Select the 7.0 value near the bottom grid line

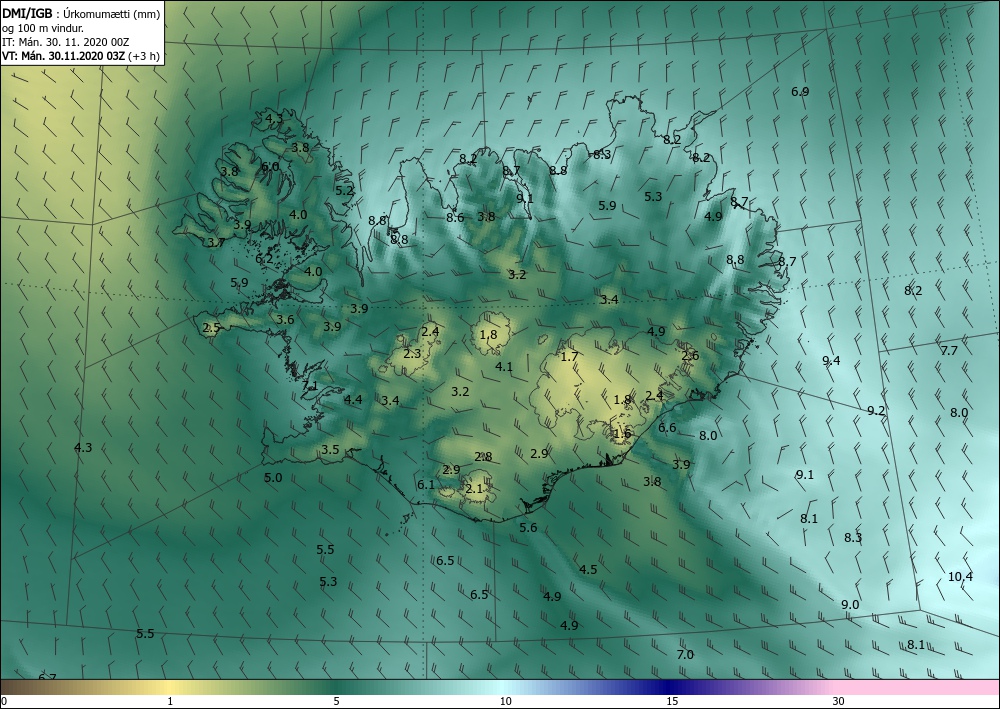click(685, 654)
